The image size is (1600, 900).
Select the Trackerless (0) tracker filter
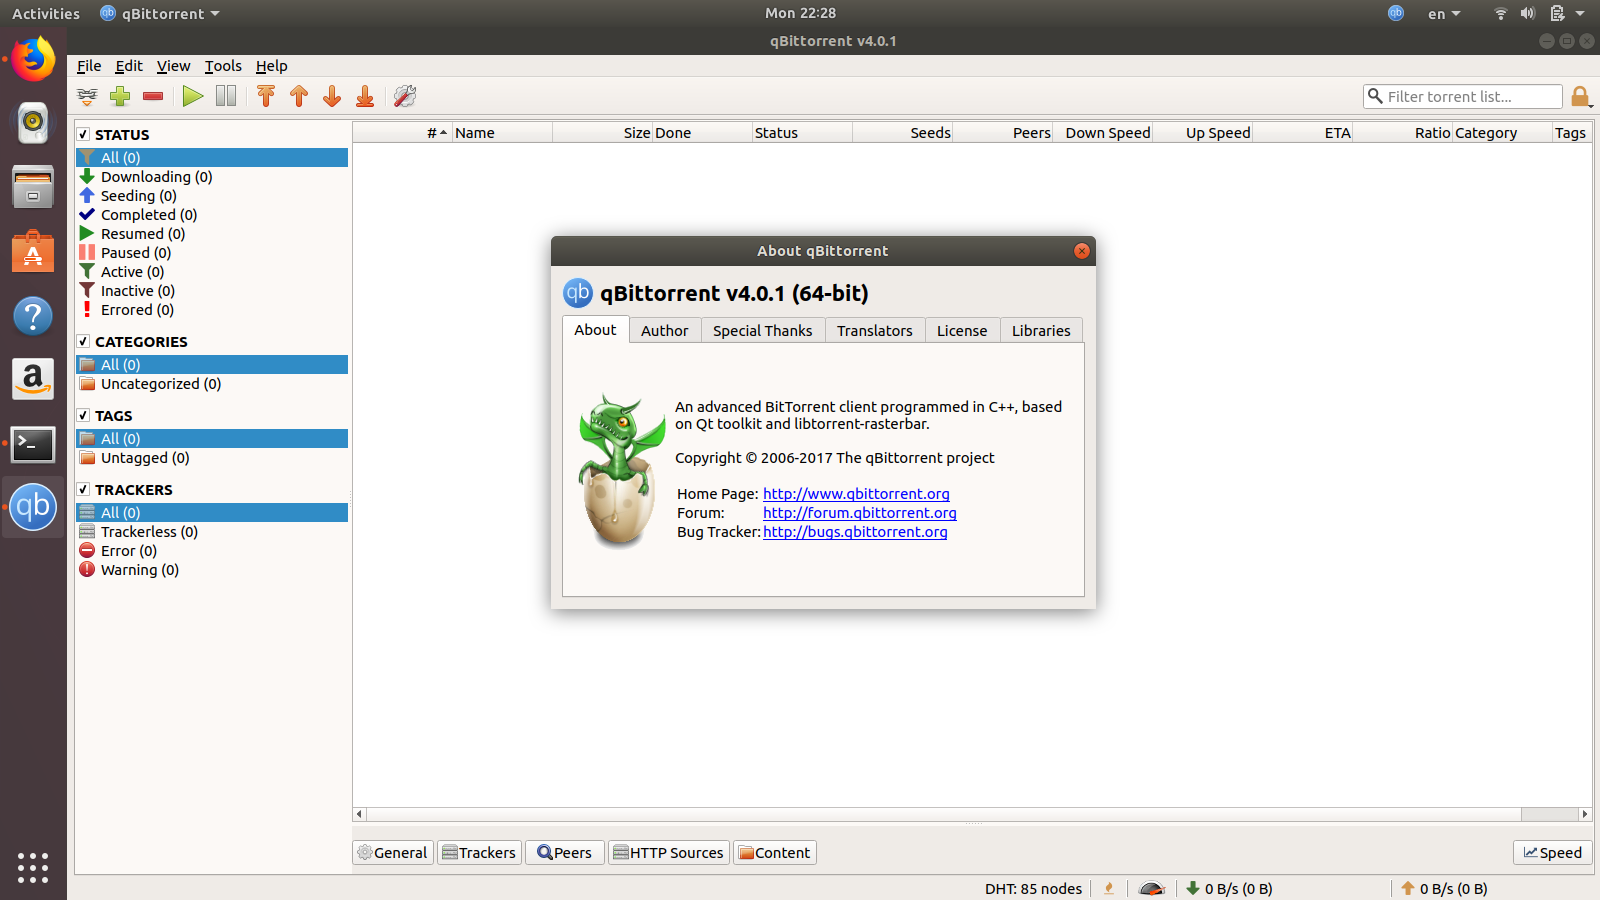click(x=212, y=532)
